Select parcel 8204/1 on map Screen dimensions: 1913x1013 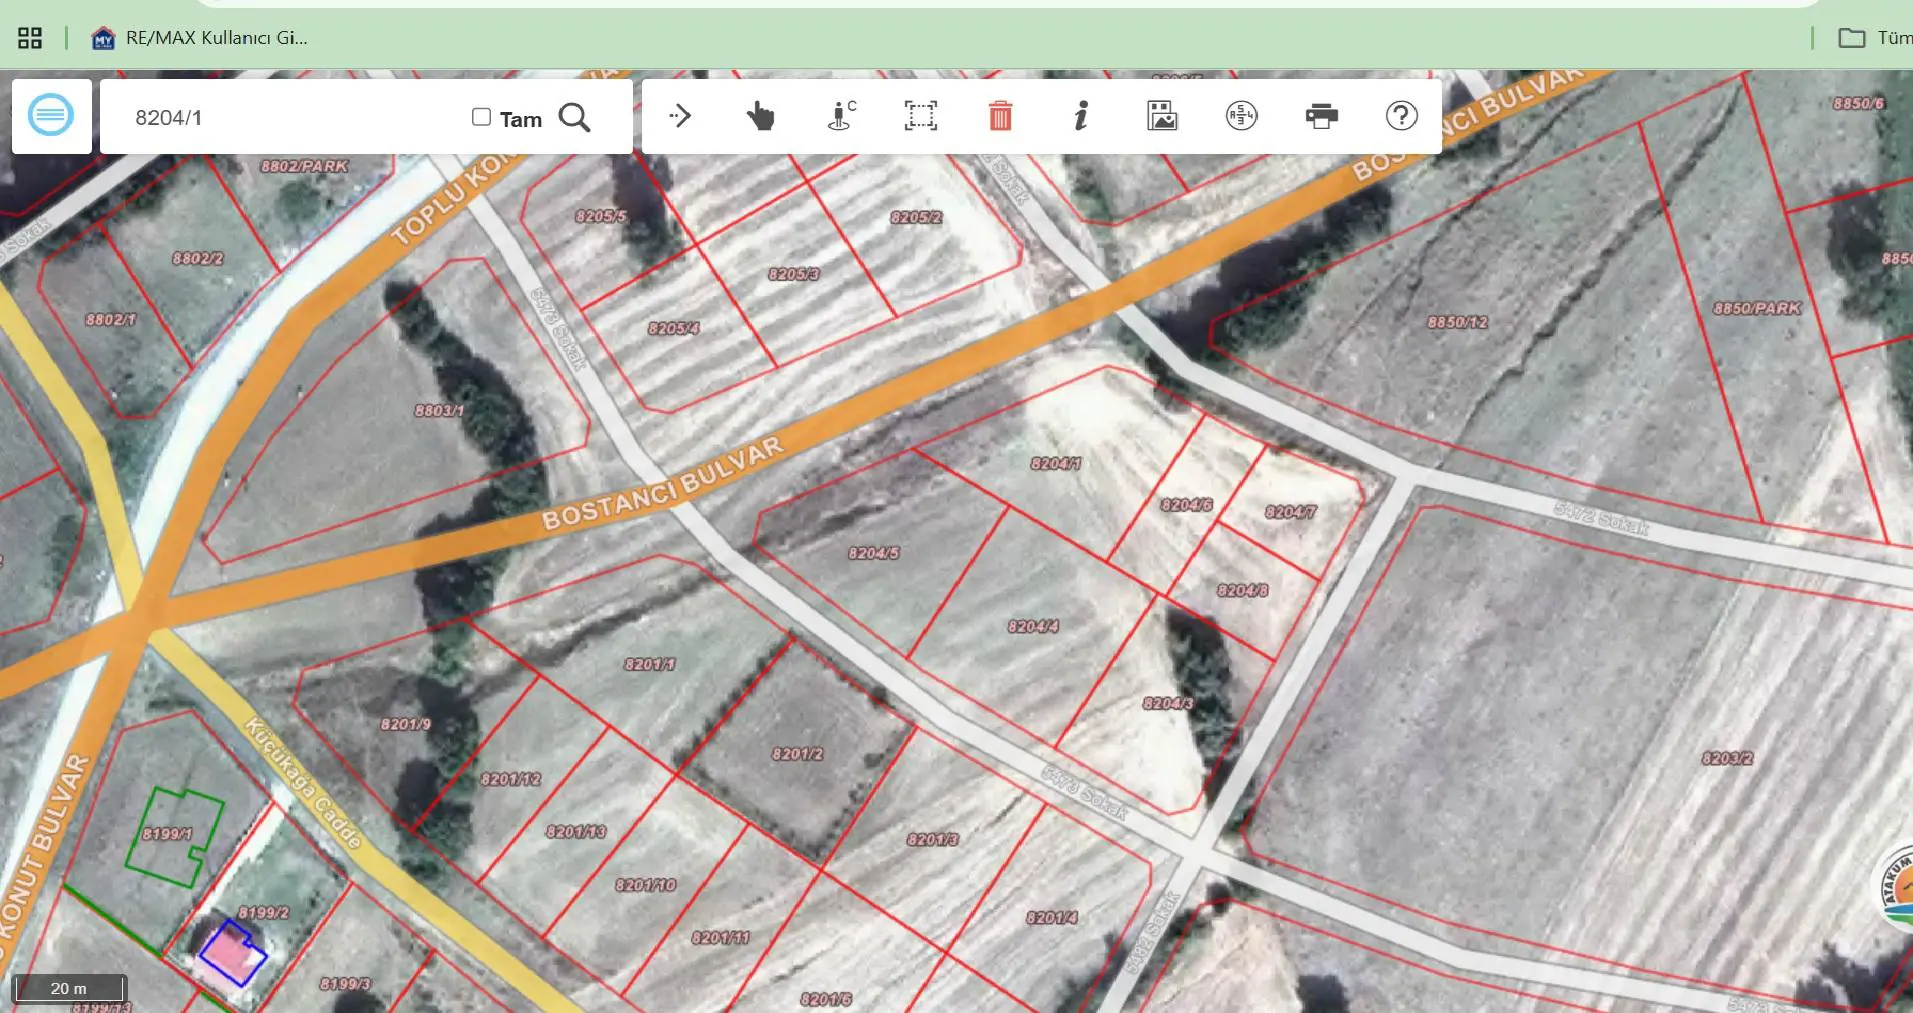coord(1056,463)
